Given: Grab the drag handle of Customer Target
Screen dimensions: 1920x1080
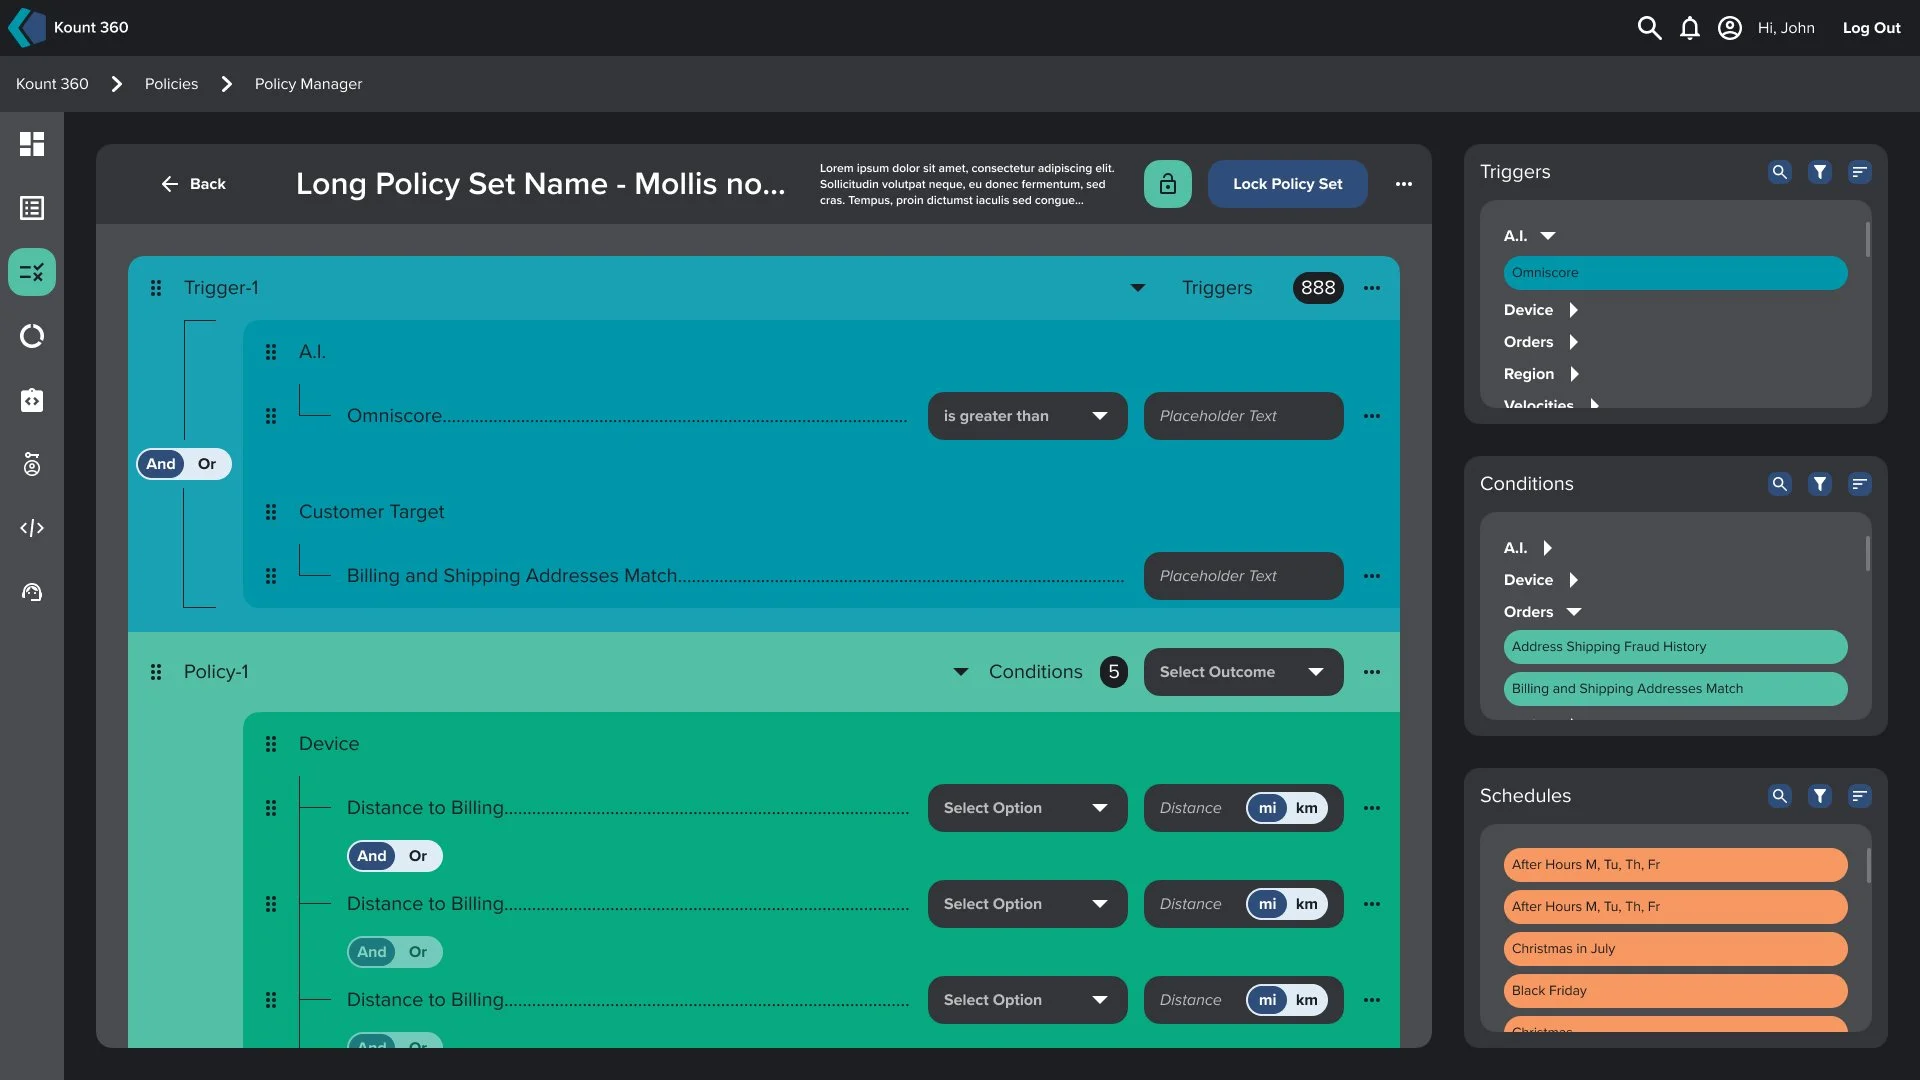Looking at the screenshot, I should coord(271,512).
